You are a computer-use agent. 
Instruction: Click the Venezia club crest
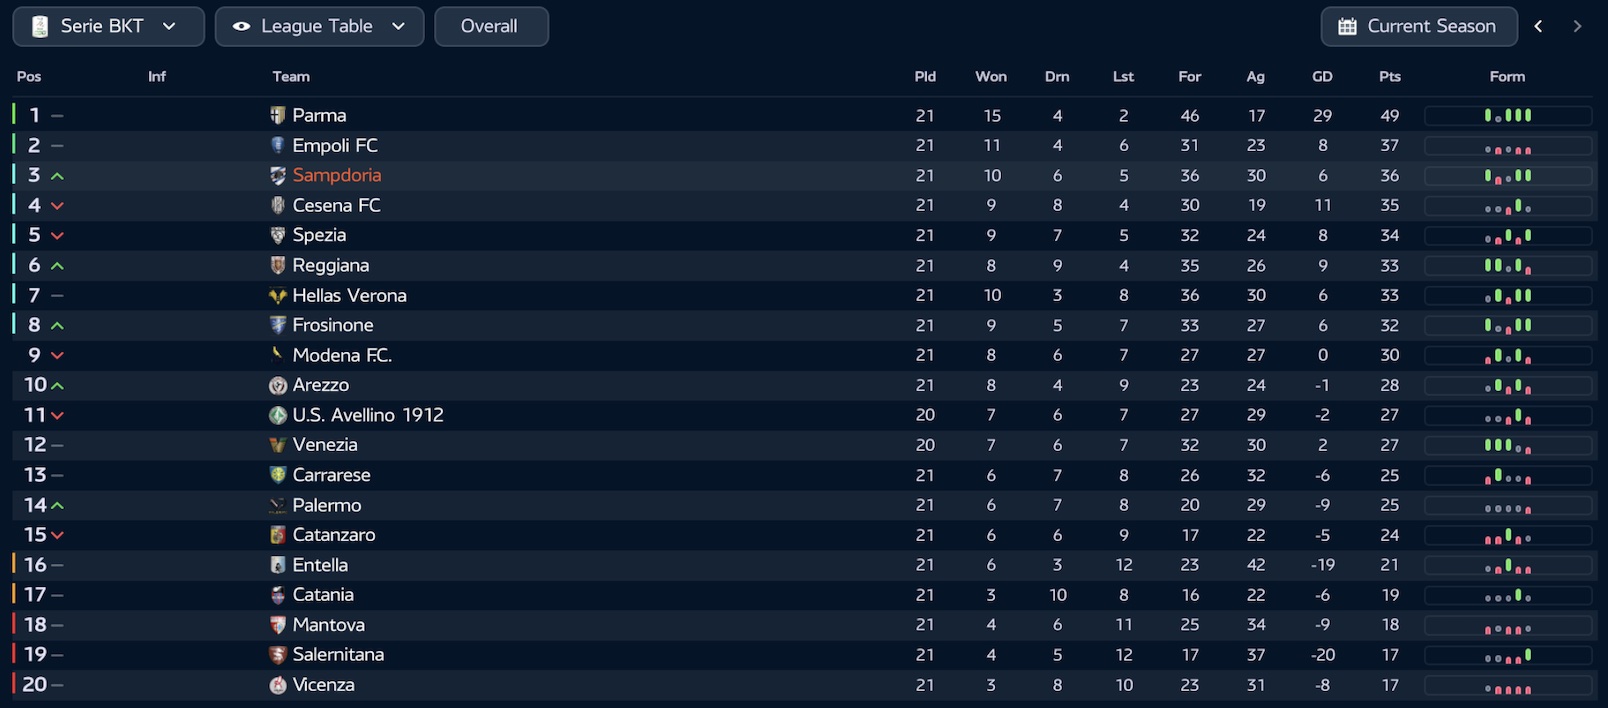[x=278, y=445]
